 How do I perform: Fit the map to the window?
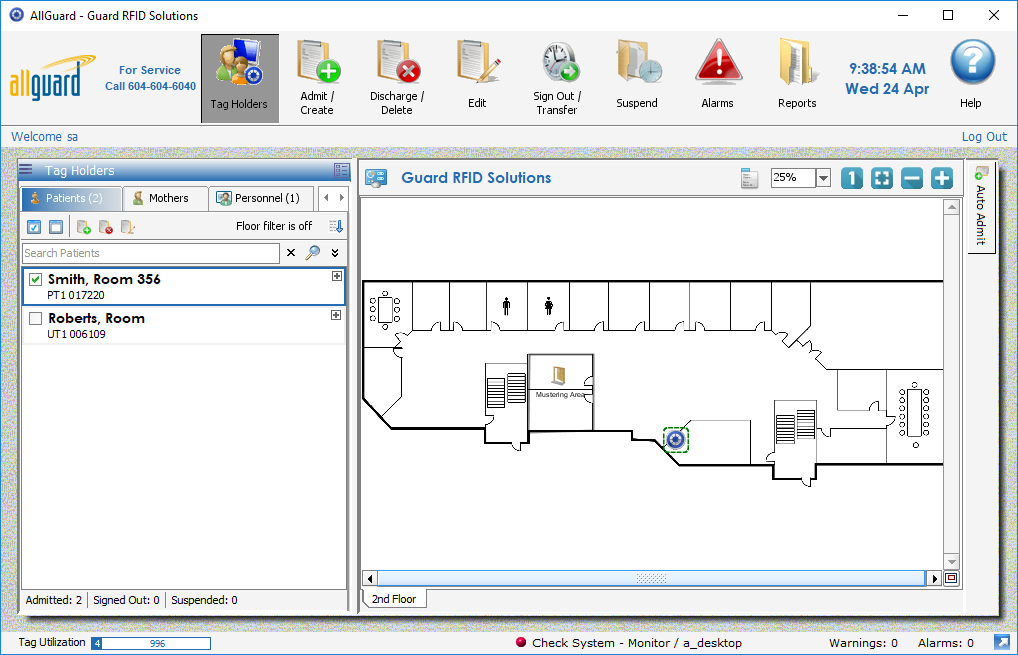(x=882, y=178)
